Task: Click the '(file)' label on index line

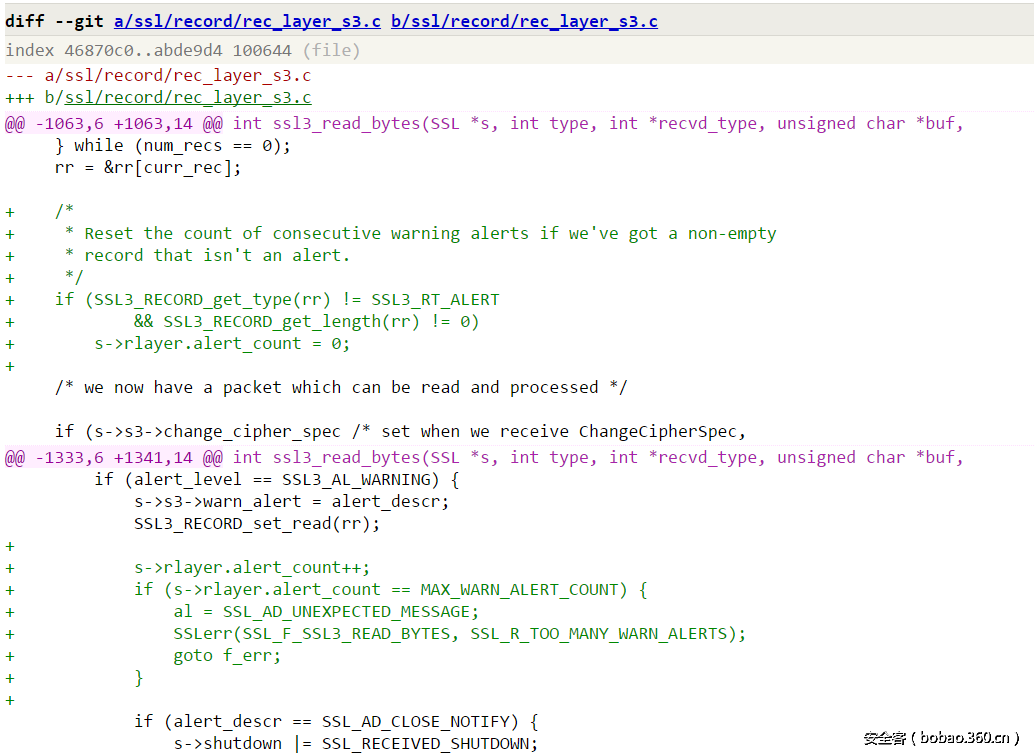Action: tap(331, 50)
